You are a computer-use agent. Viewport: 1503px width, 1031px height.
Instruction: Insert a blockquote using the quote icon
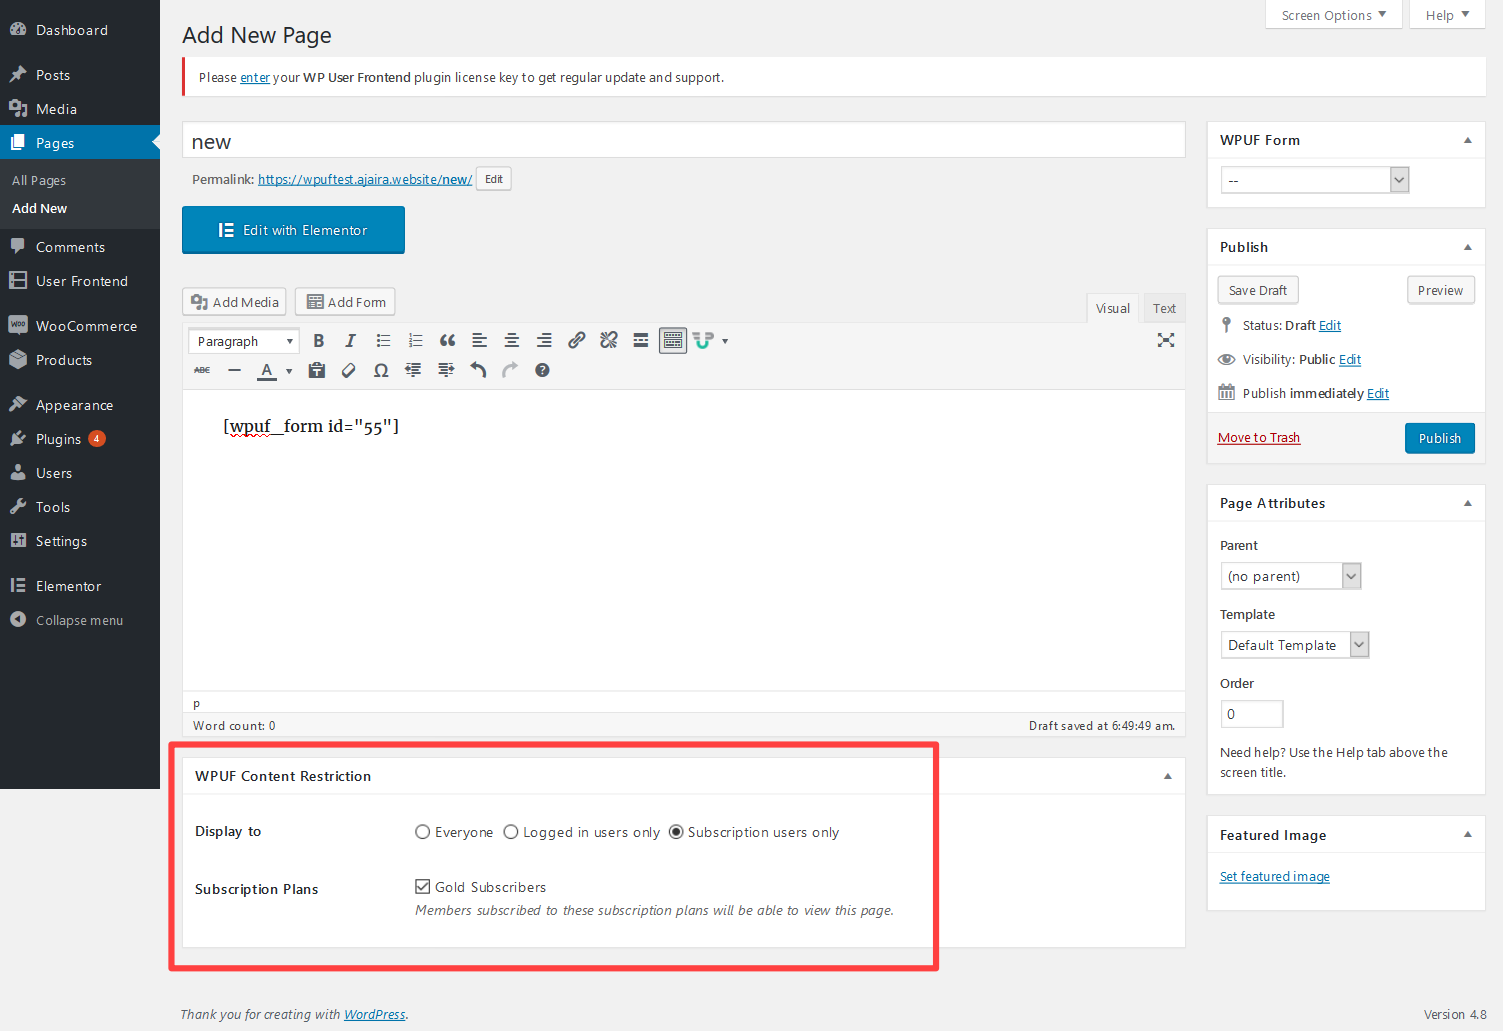pos(447,341)
